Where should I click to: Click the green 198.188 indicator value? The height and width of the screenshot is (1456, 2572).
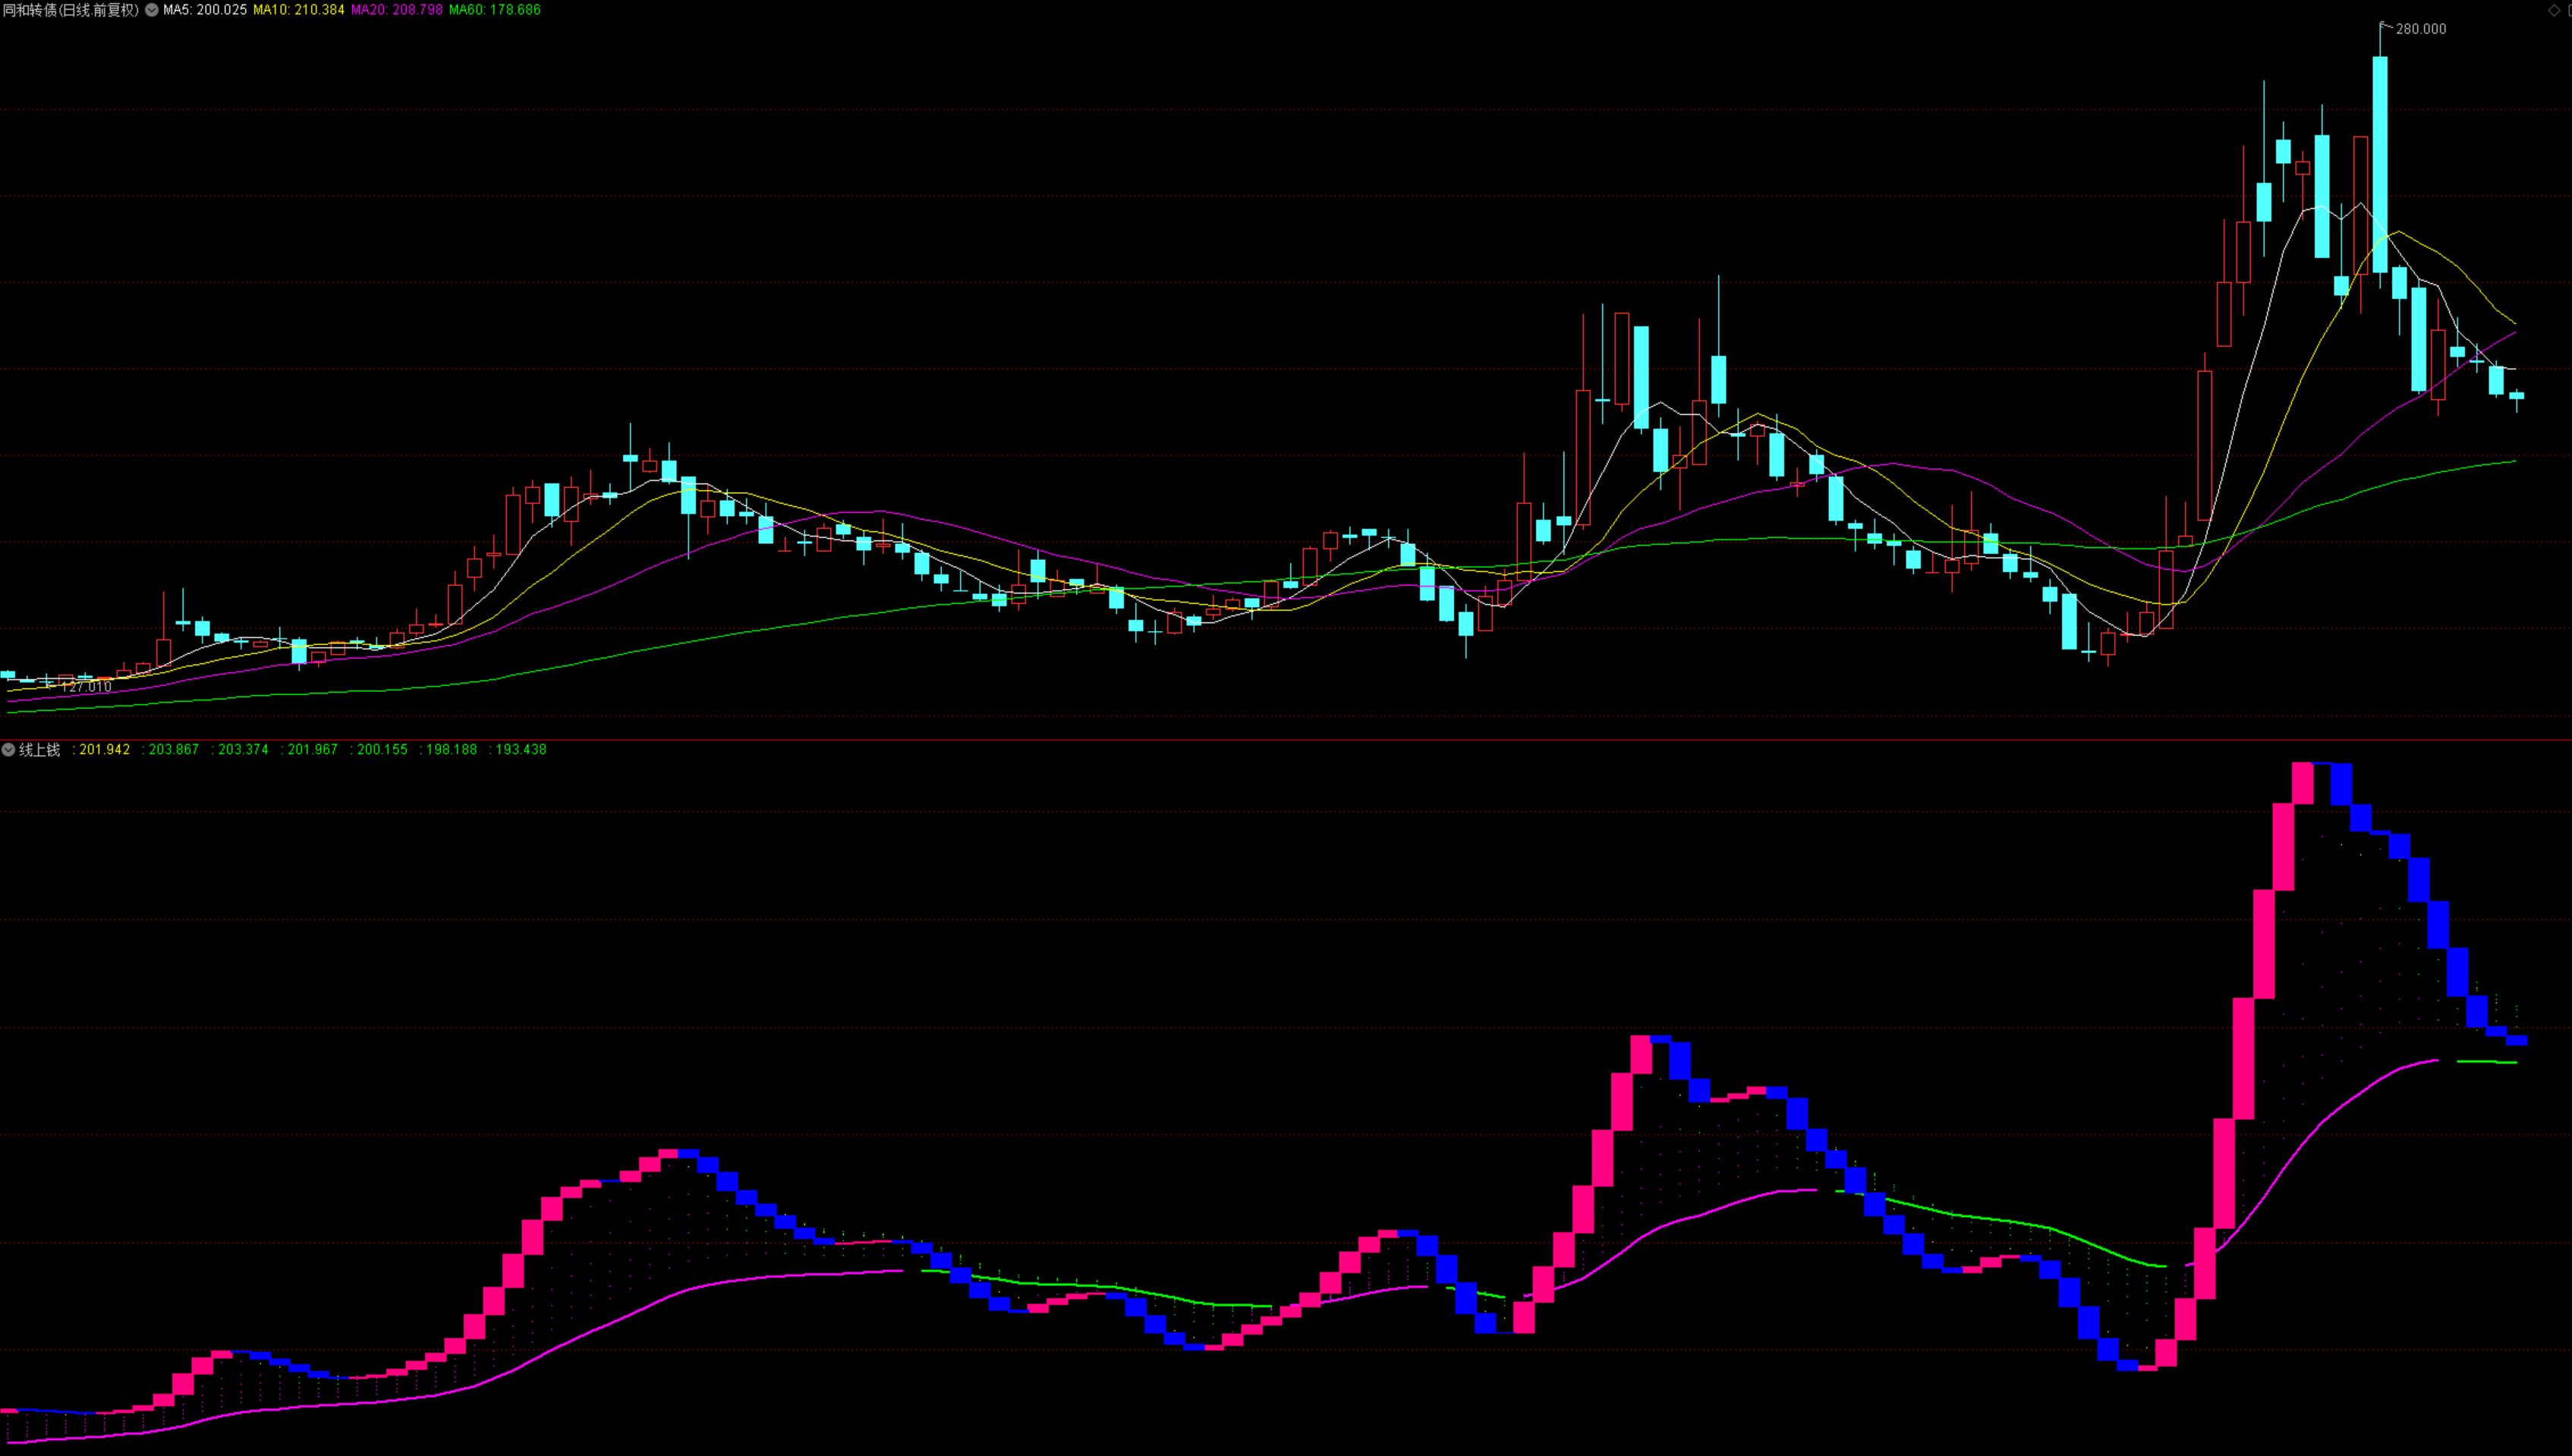point(452,750)
